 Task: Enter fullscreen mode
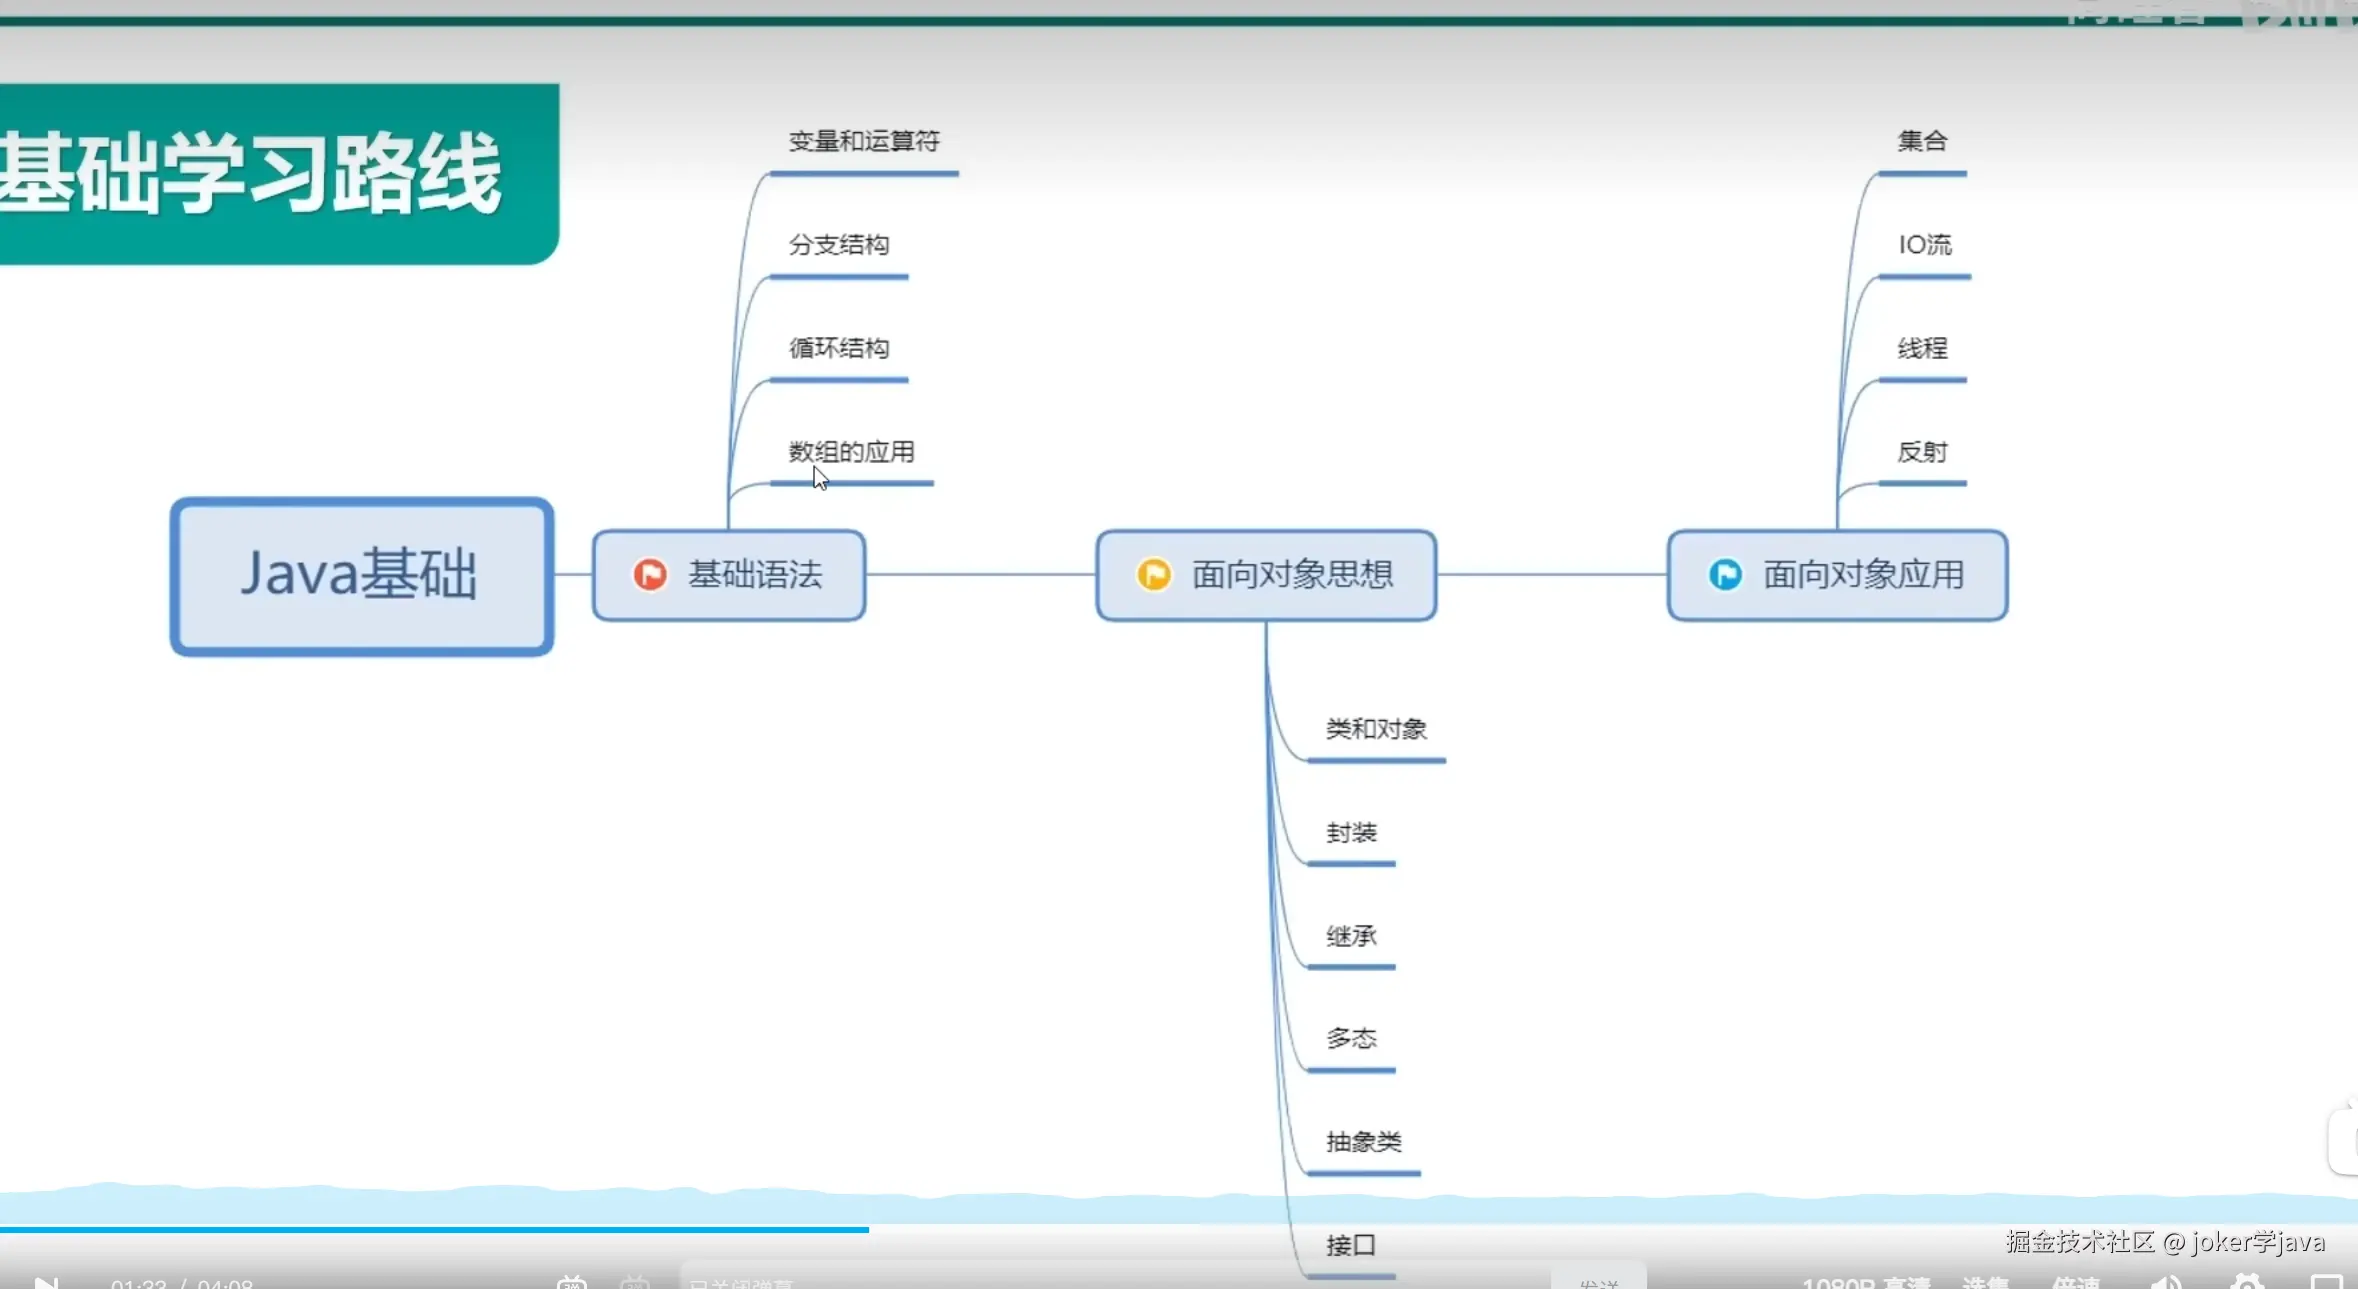coord(2330,1283)
